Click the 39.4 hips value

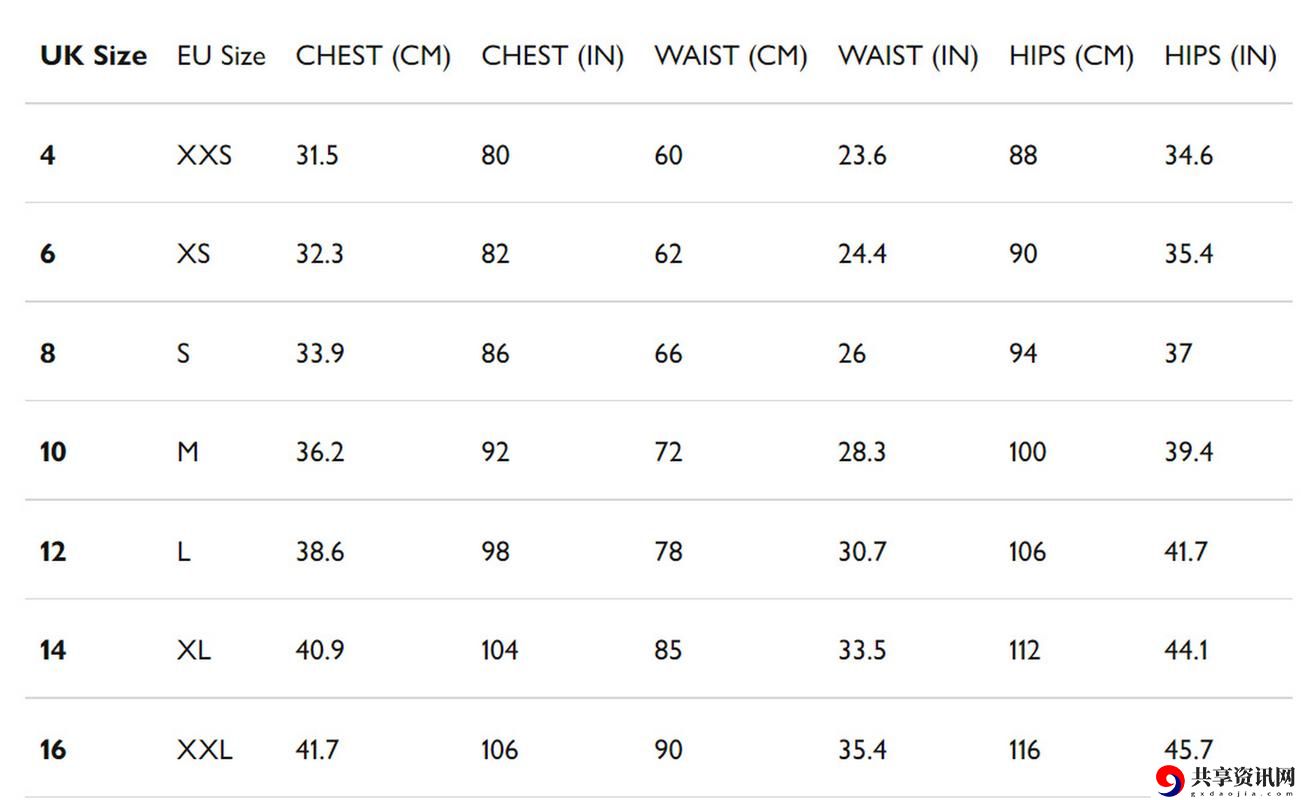coord(1189,453)
